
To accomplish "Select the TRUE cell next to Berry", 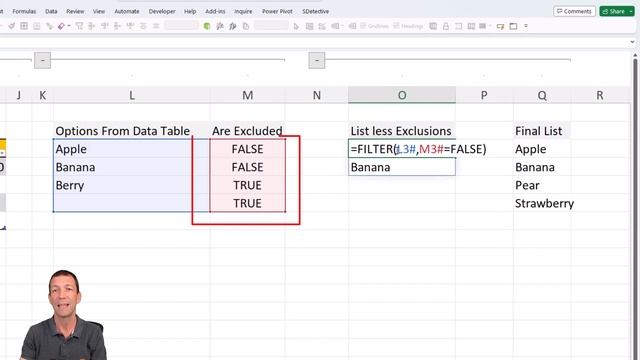I will 247,185.
